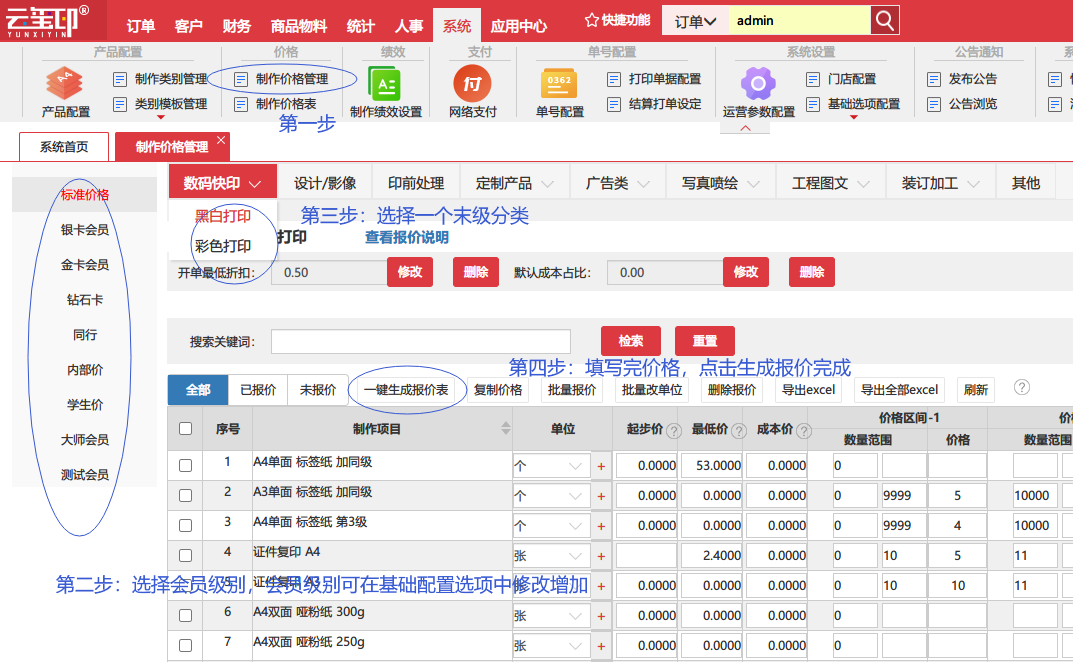Open the 查看报价说明 link
1073x662 pixels.
406,238
